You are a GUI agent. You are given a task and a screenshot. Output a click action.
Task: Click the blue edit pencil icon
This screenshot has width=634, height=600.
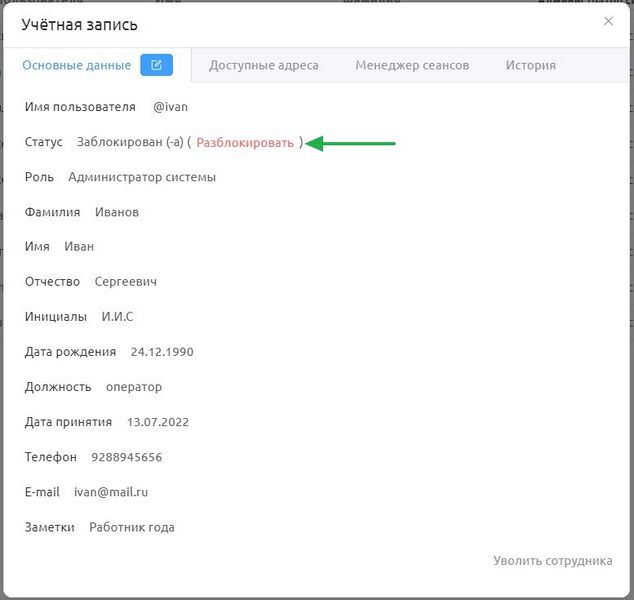pyautogui.click(x=156, y=65)
